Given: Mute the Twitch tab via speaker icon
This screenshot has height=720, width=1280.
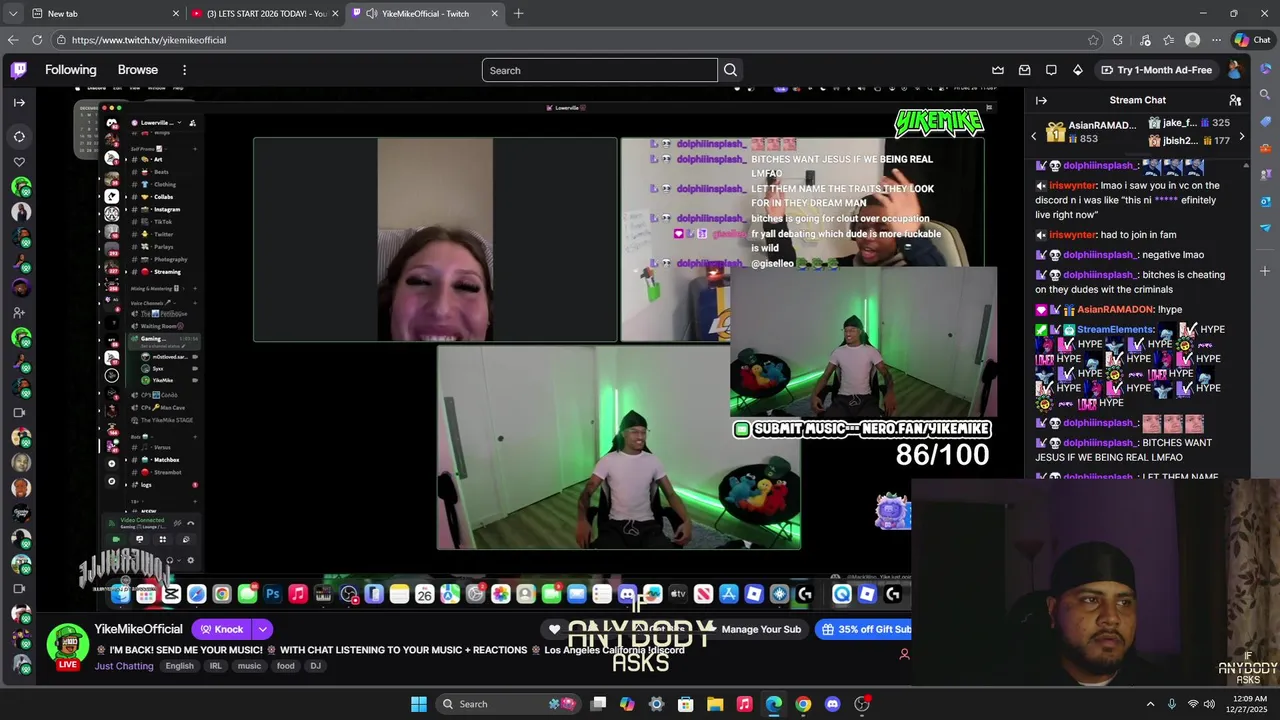Looking at the screenshot, I should pos(372,13).
